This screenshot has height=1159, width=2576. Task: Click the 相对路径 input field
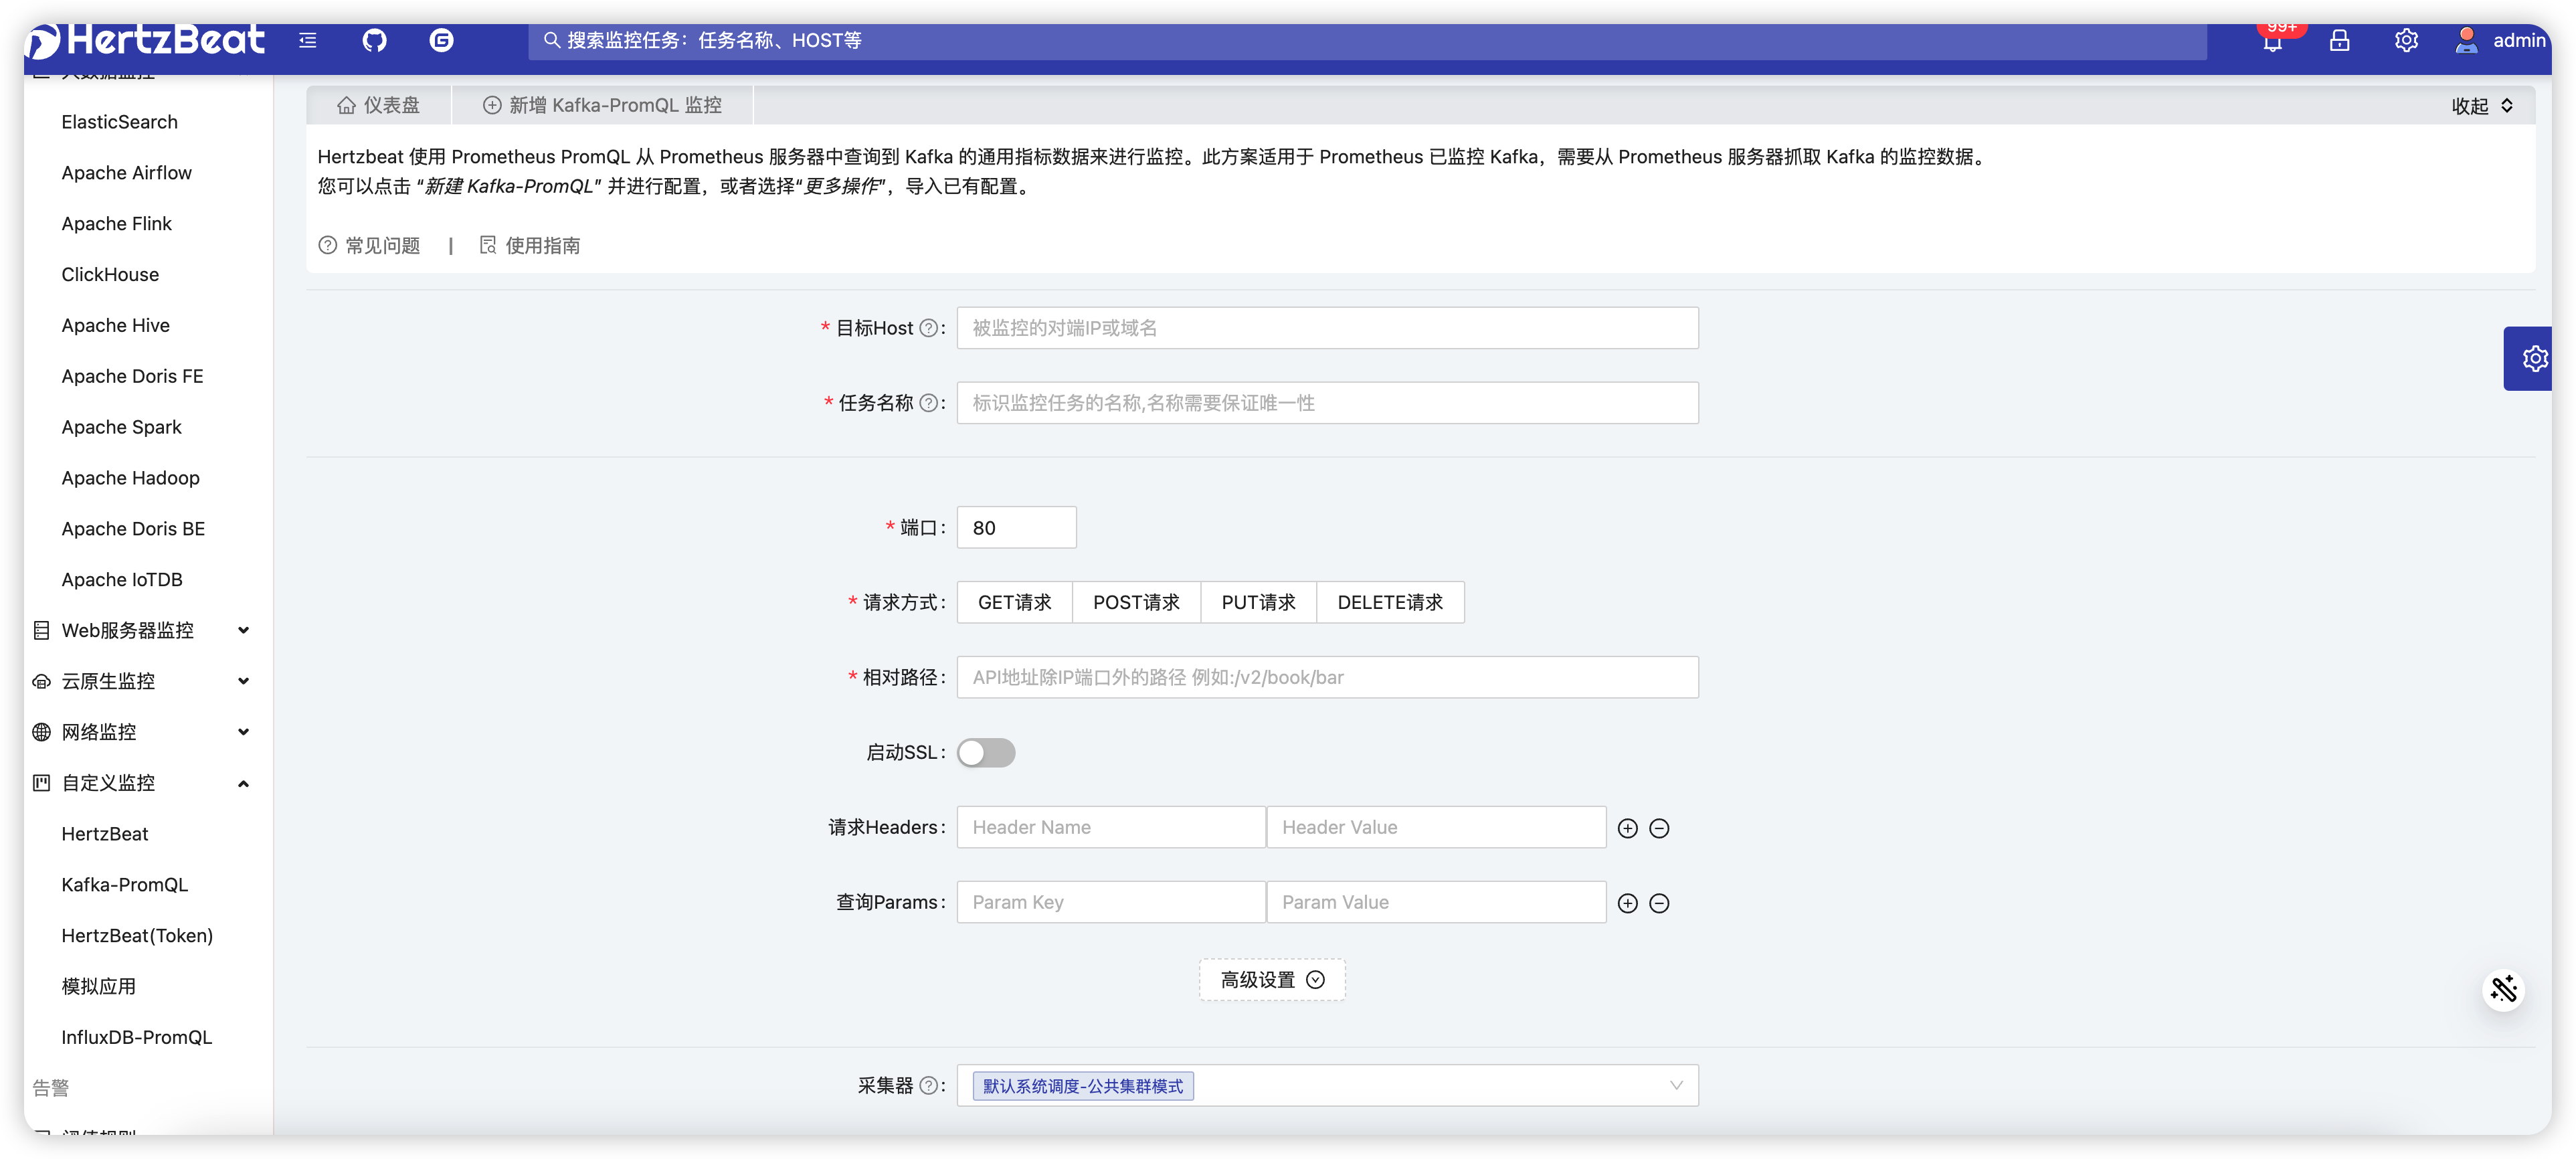[1327, 677]
